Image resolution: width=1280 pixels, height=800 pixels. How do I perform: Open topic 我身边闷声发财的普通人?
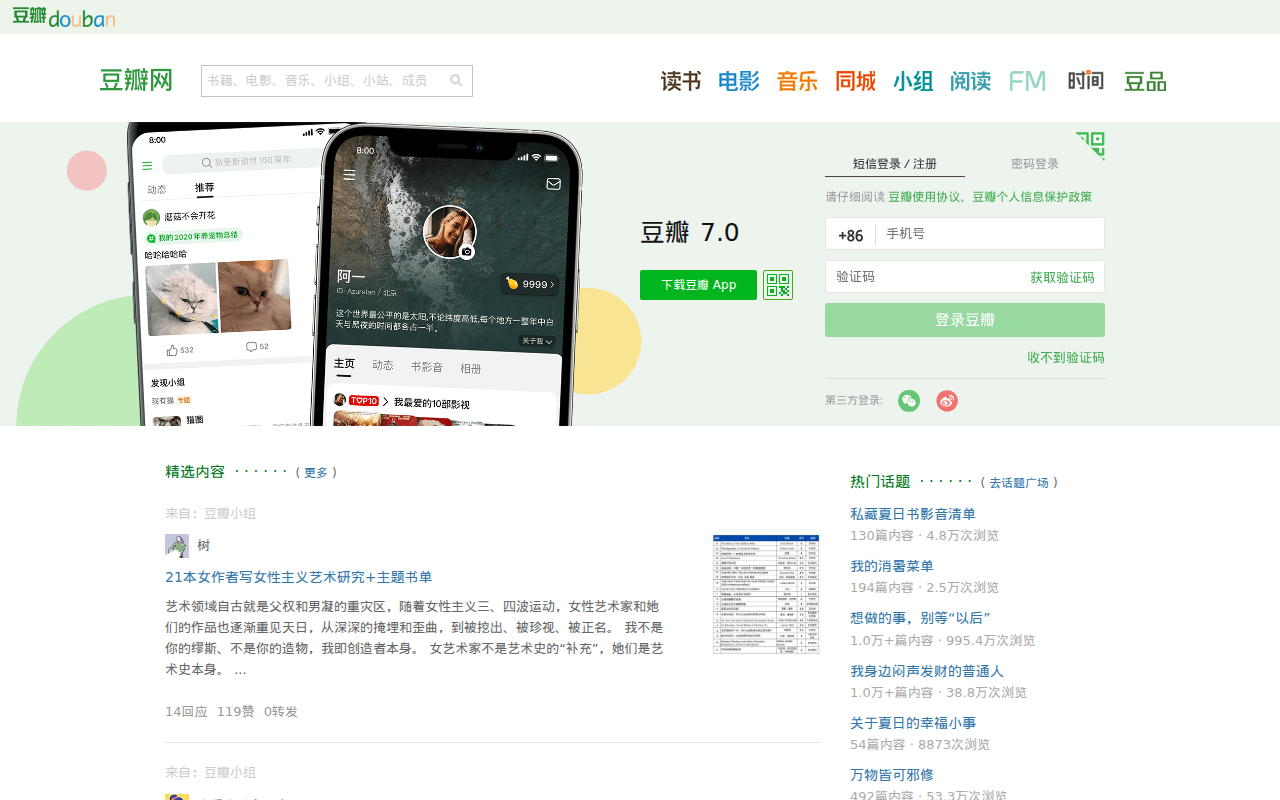pos(927,671)
